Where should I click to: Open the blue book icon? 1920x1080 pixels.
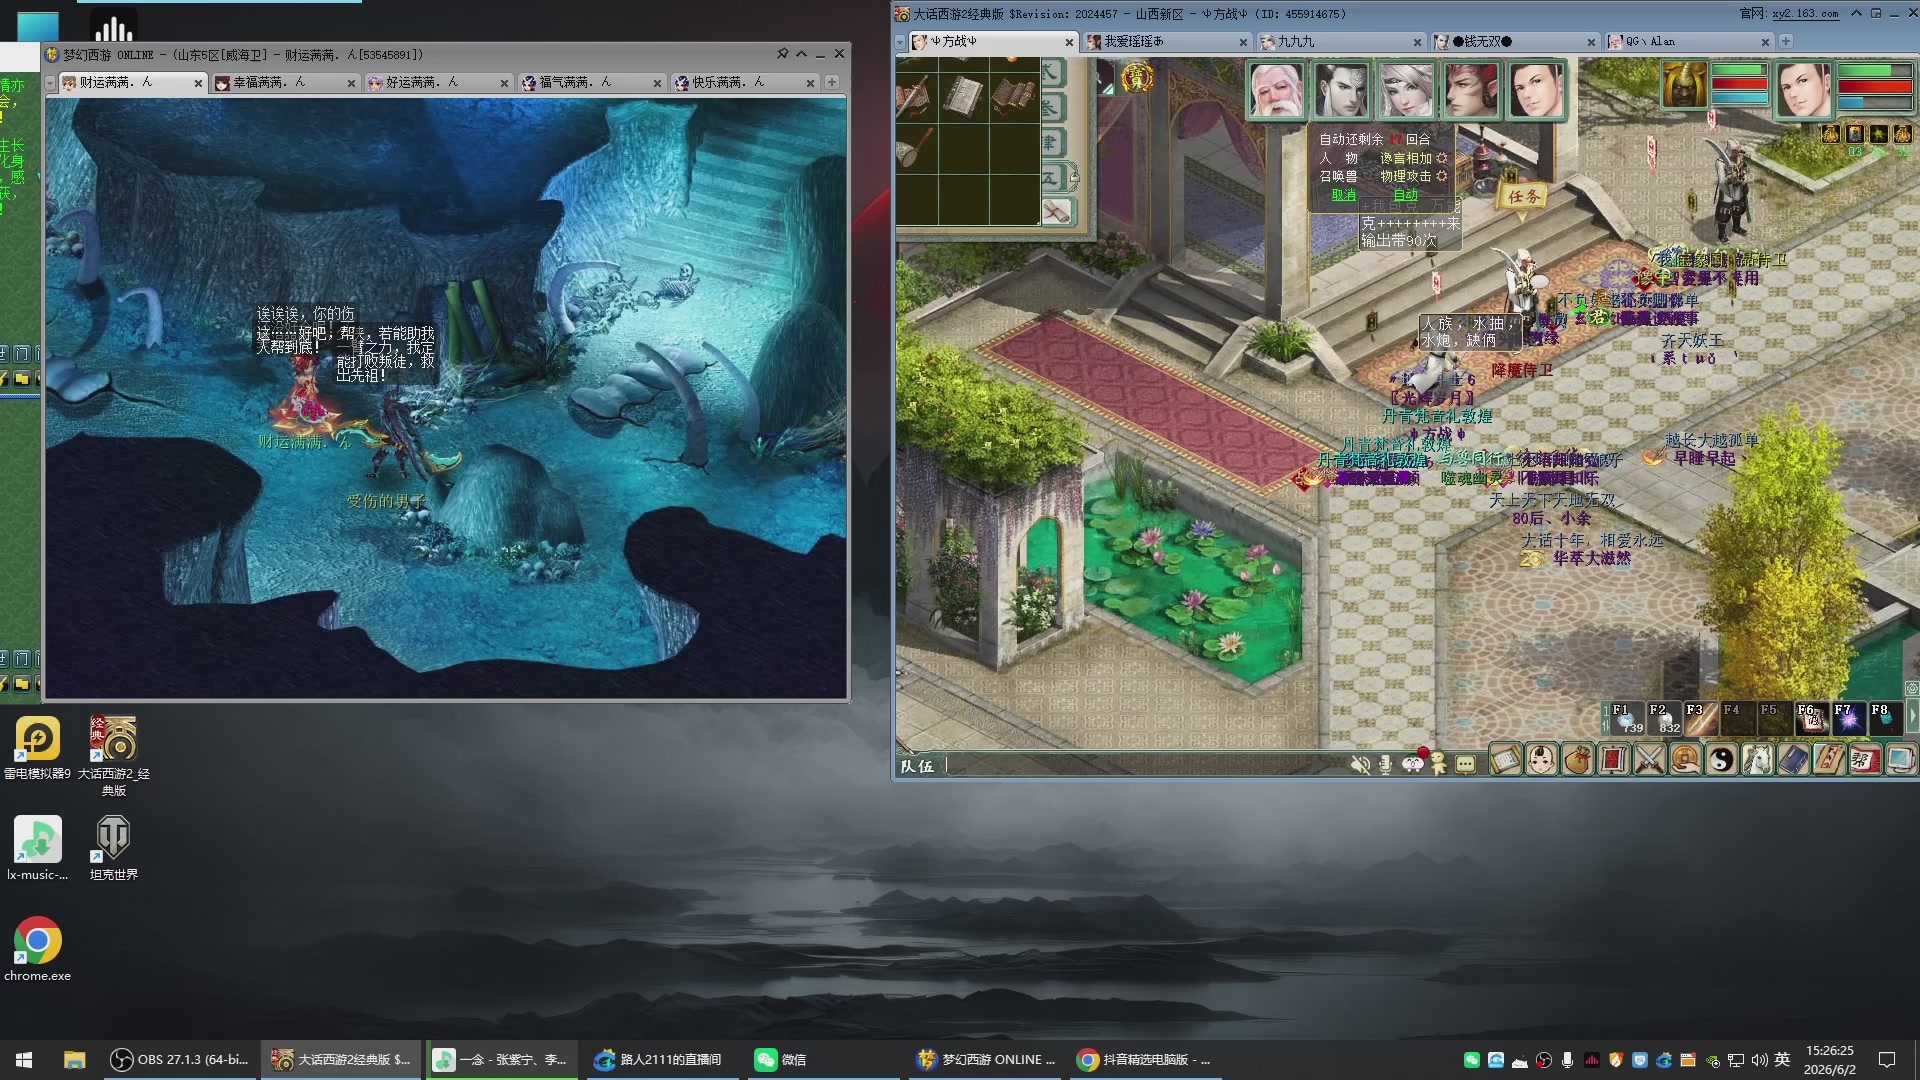1793,761
